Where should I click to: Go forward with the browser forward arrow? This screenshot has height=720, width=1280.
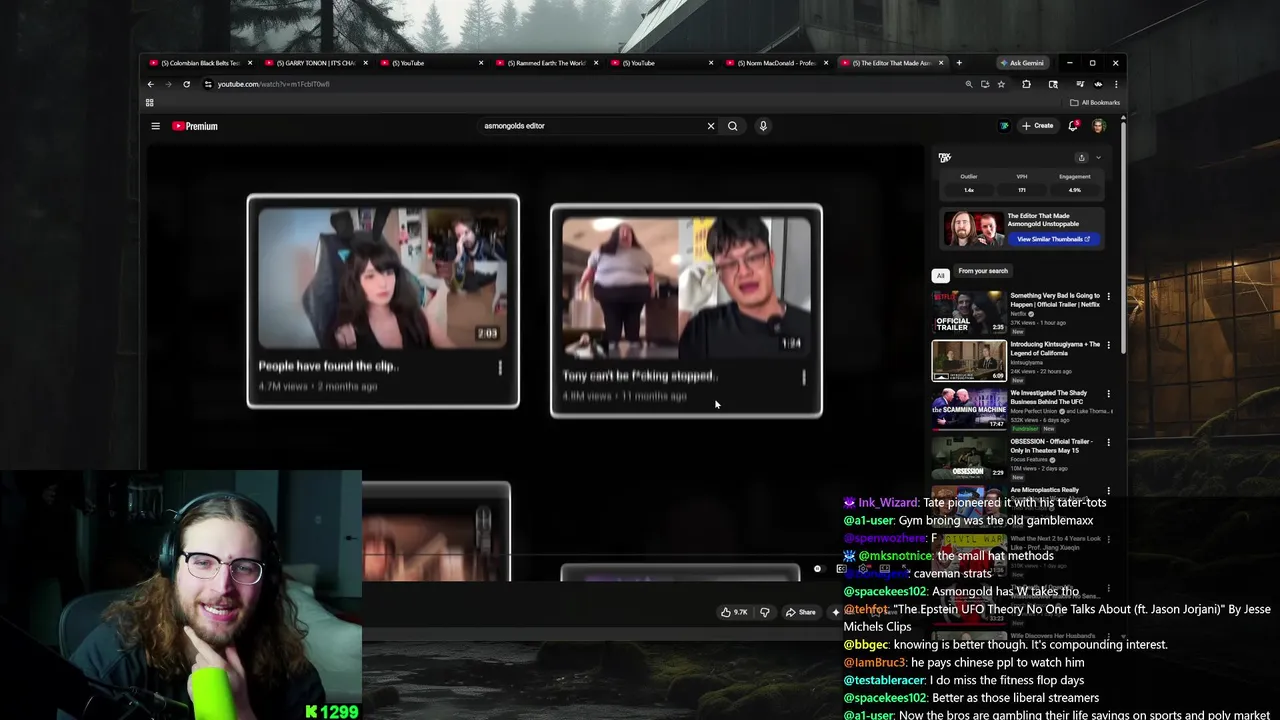[x=168, y=84]
